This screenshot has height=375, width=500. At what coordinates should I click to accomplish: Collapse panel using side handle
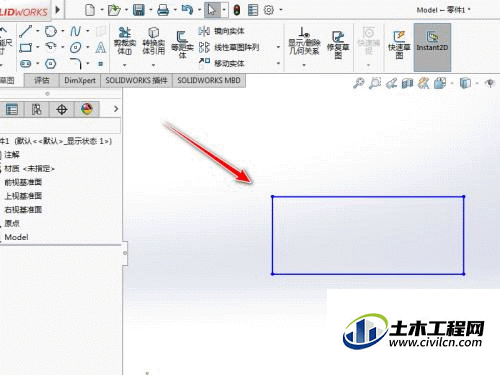[x=125, y=253]
